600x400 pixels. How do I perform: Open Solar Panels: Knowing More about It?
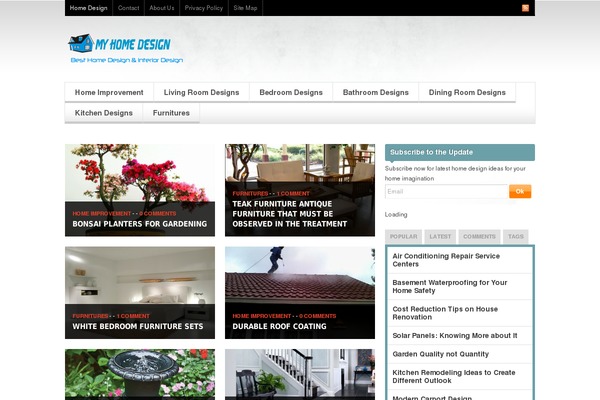click(455, 335)
